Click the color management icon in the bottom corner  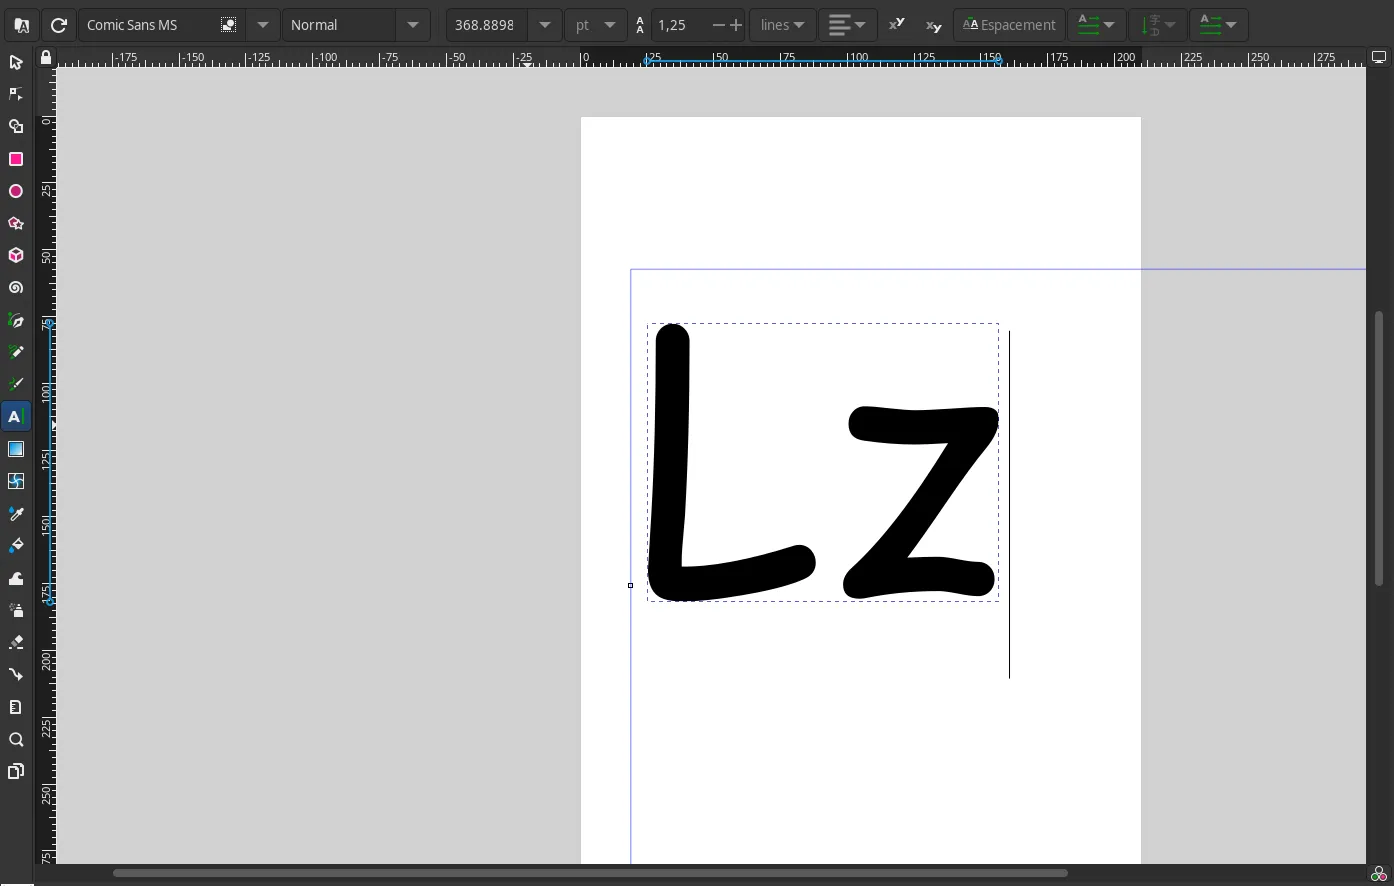1379,875
